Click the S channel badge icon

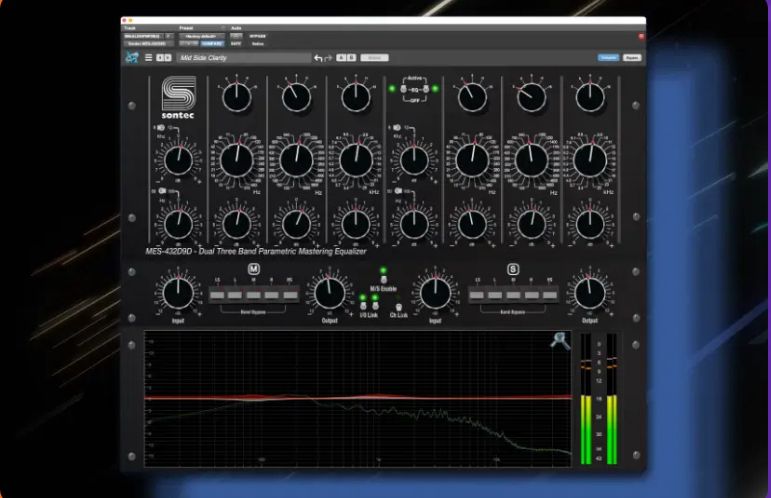[x=513, y=270]
